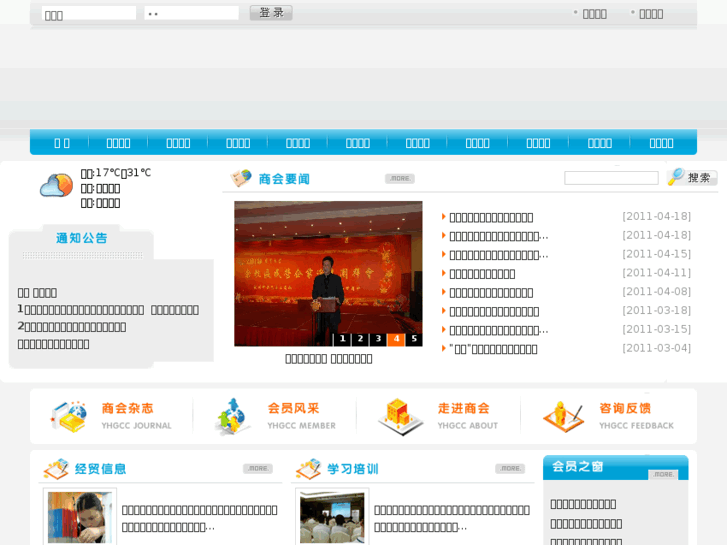Switch slideshow to image 5
The height and width of the screenshot is (545, 727).
(414, 339)
